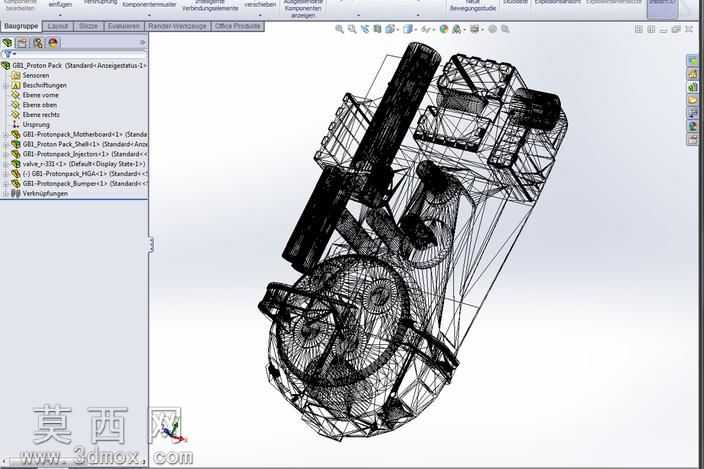
Task: Click the verschieben component button
Action: (260, 4)
